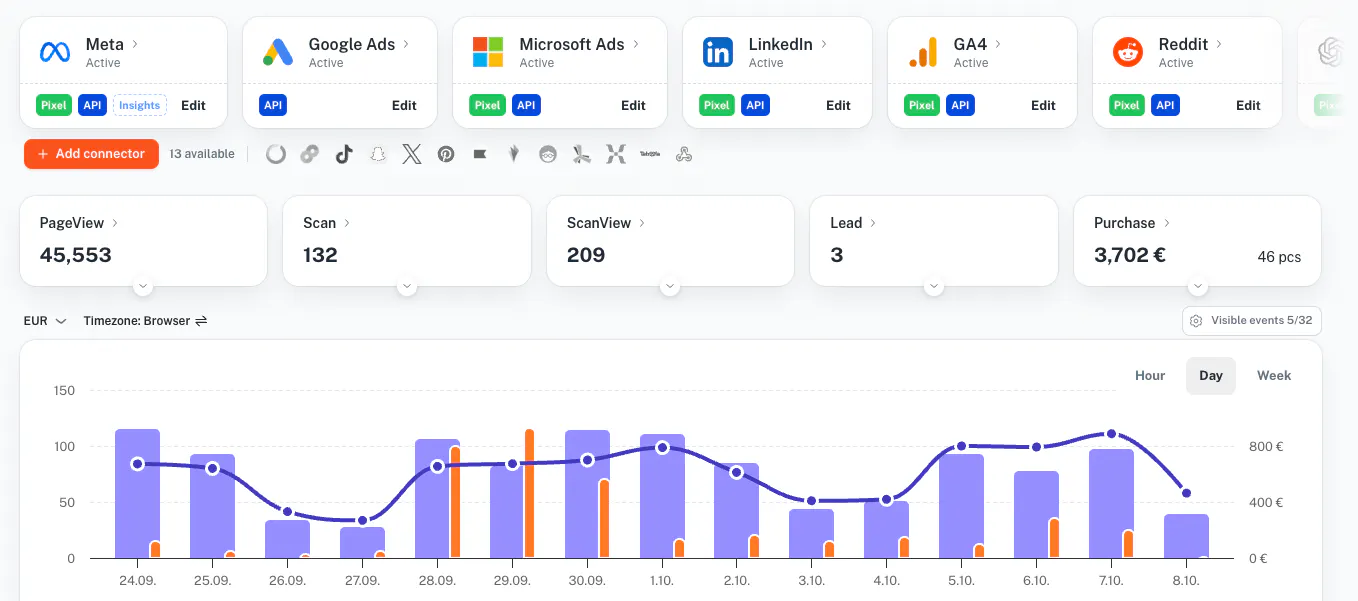The width and height of the screenshot is (1358, 601).
Task: Click the purple bar for 30.09.
Action: tap(587, 494)
